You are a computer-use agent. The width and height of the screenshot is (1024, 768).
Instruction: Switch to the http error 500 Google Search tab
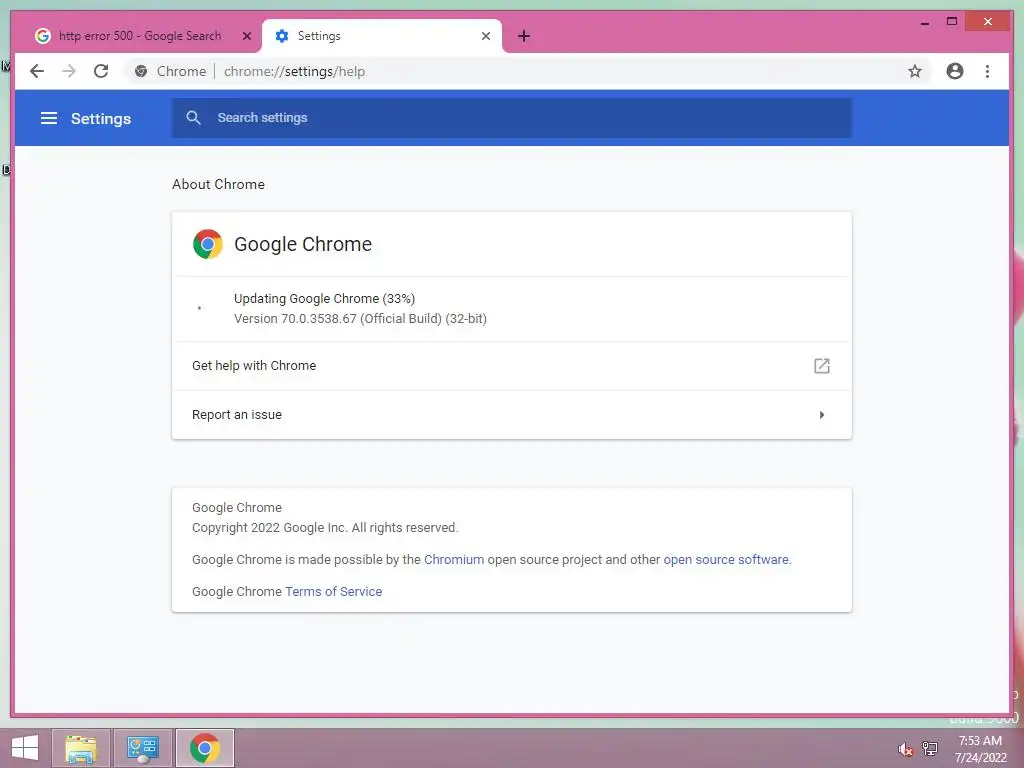[x=139, y=36]
